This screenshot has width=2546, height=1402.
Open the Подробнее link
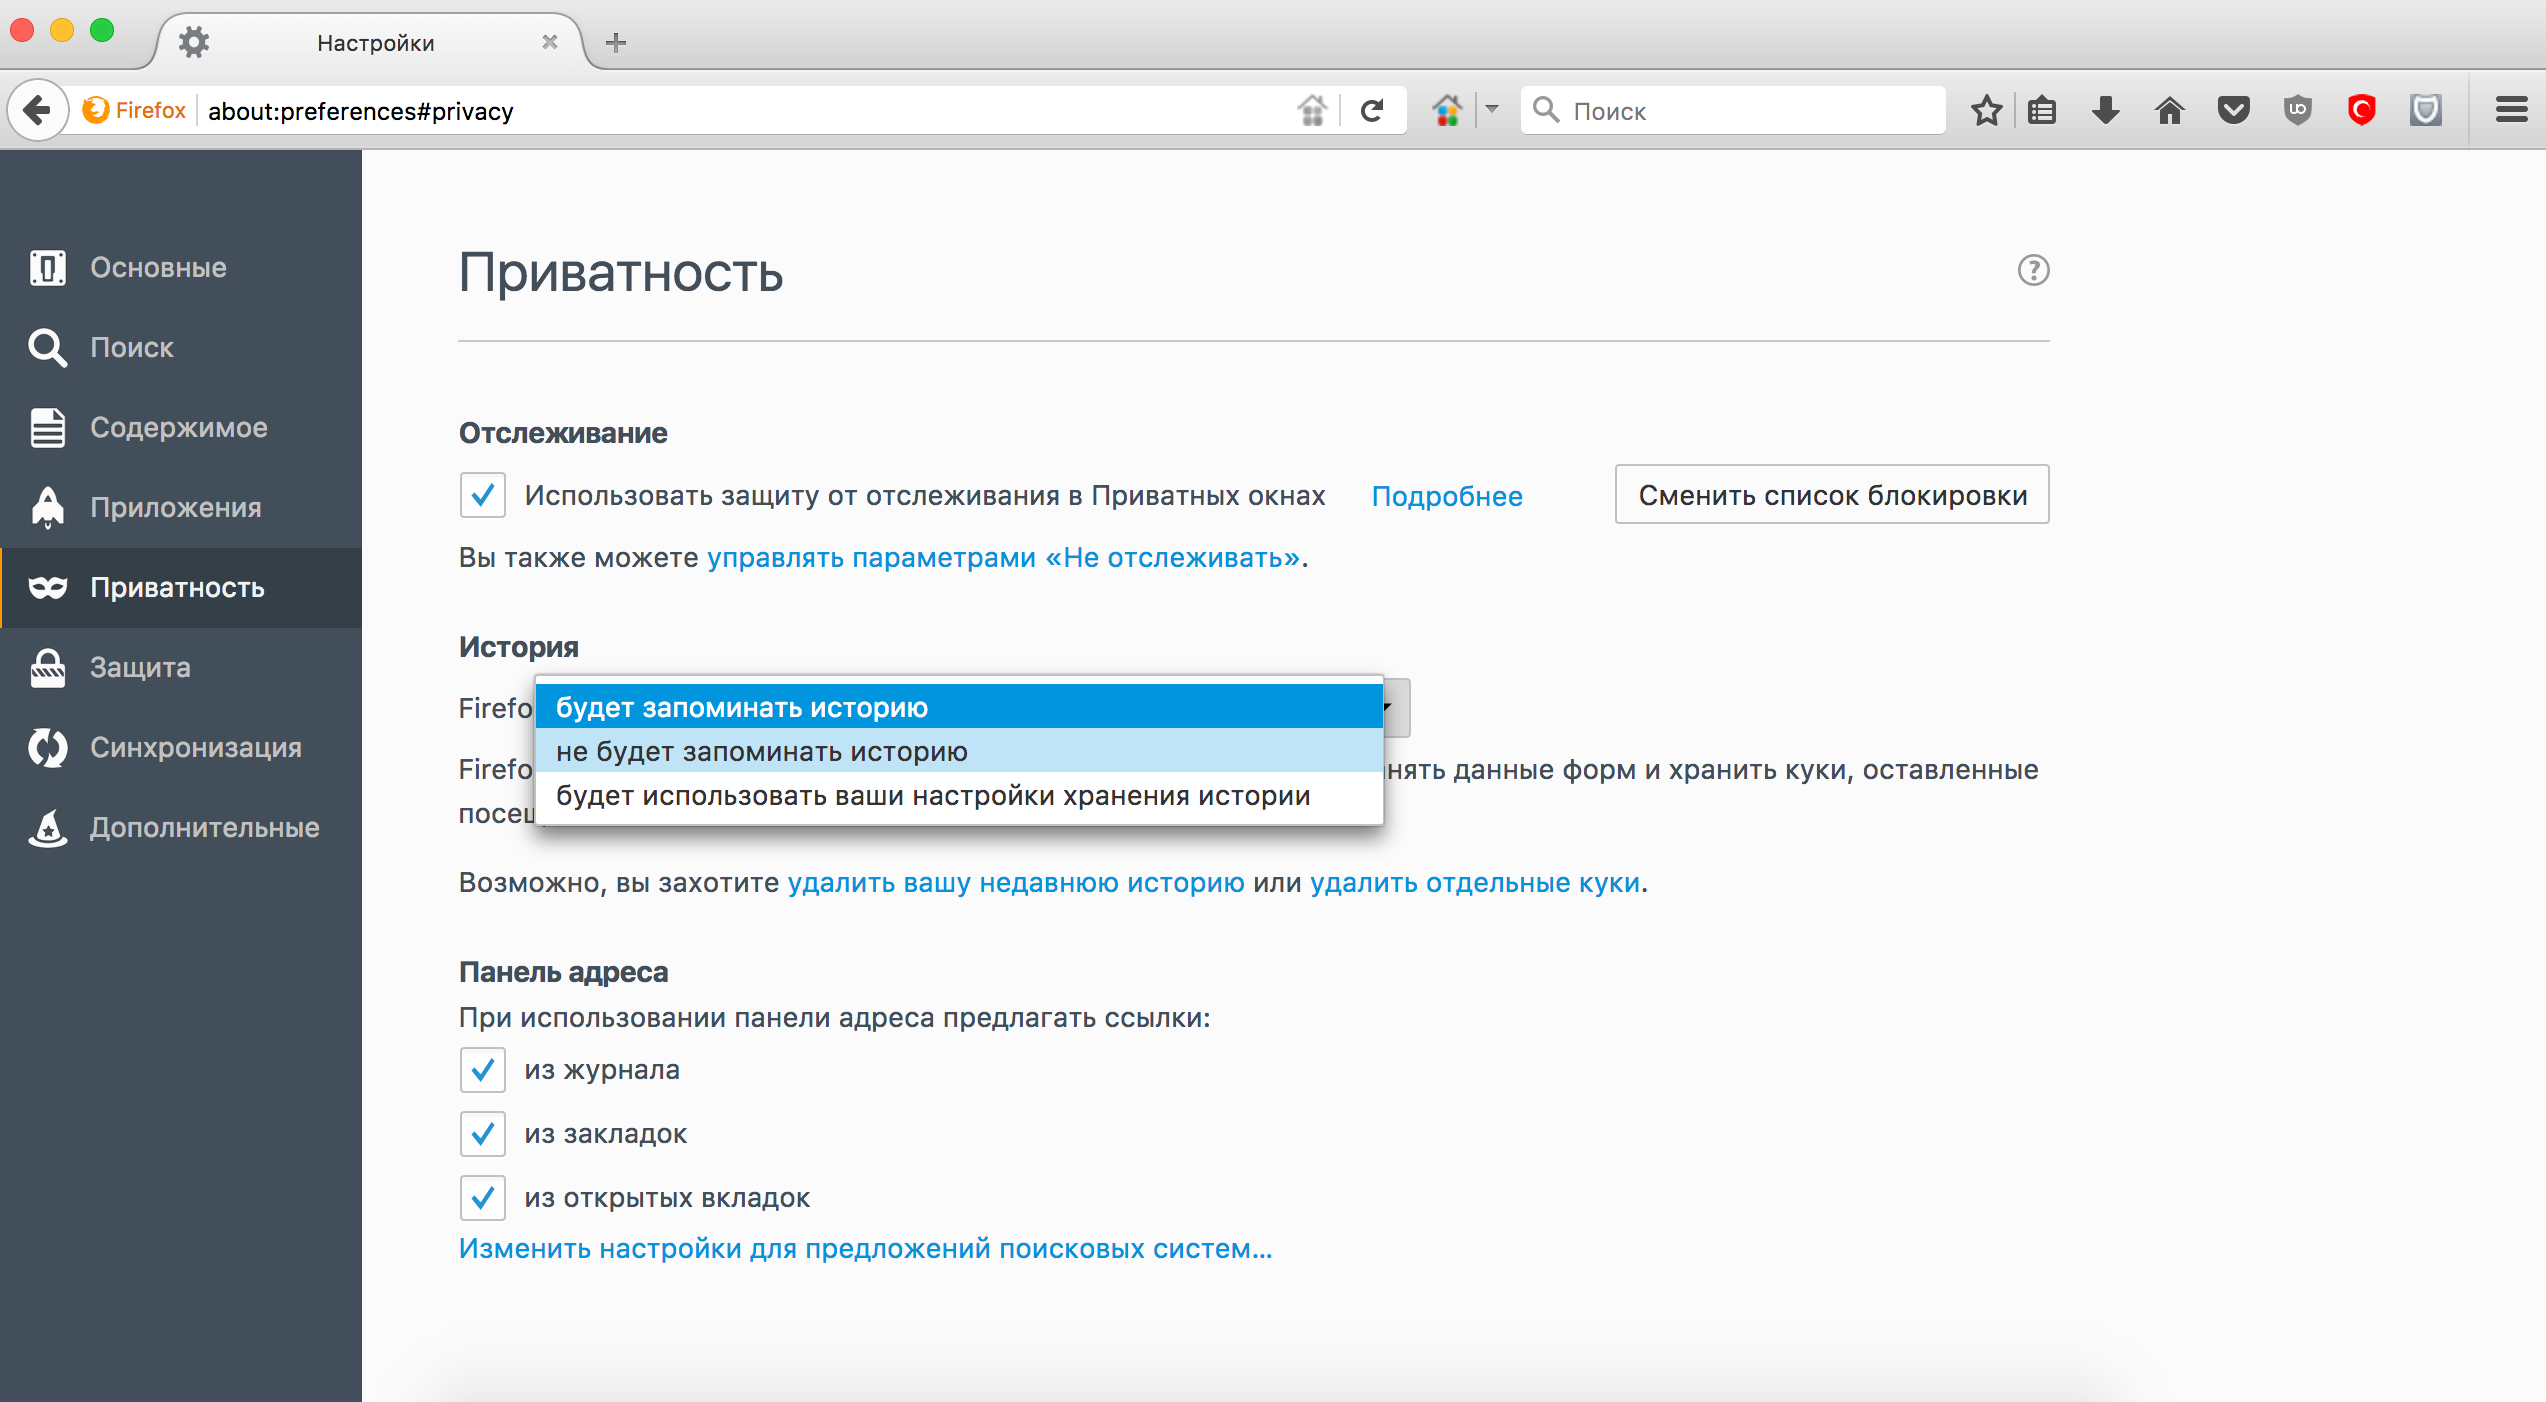tap(1447, 496)
